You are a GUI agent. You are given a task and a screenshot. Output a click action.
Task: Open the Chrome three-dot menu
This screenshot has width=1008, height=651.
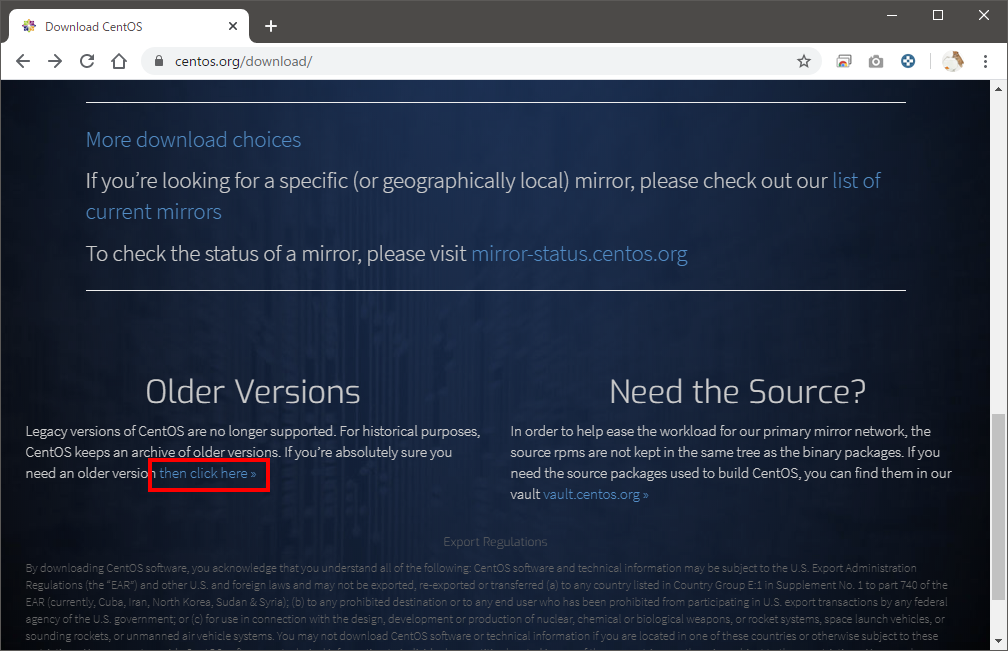(985, 61)
